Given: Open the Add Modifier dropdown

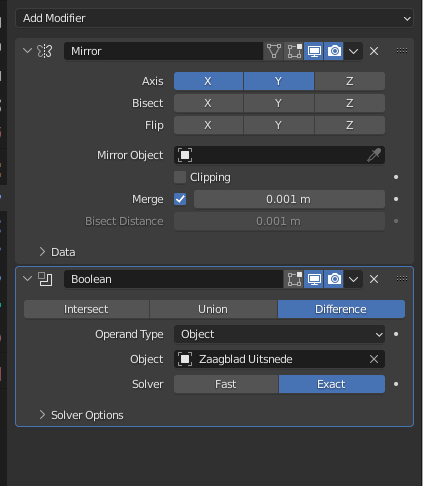Looking at the screenshot, I should (x=214, y=18).
